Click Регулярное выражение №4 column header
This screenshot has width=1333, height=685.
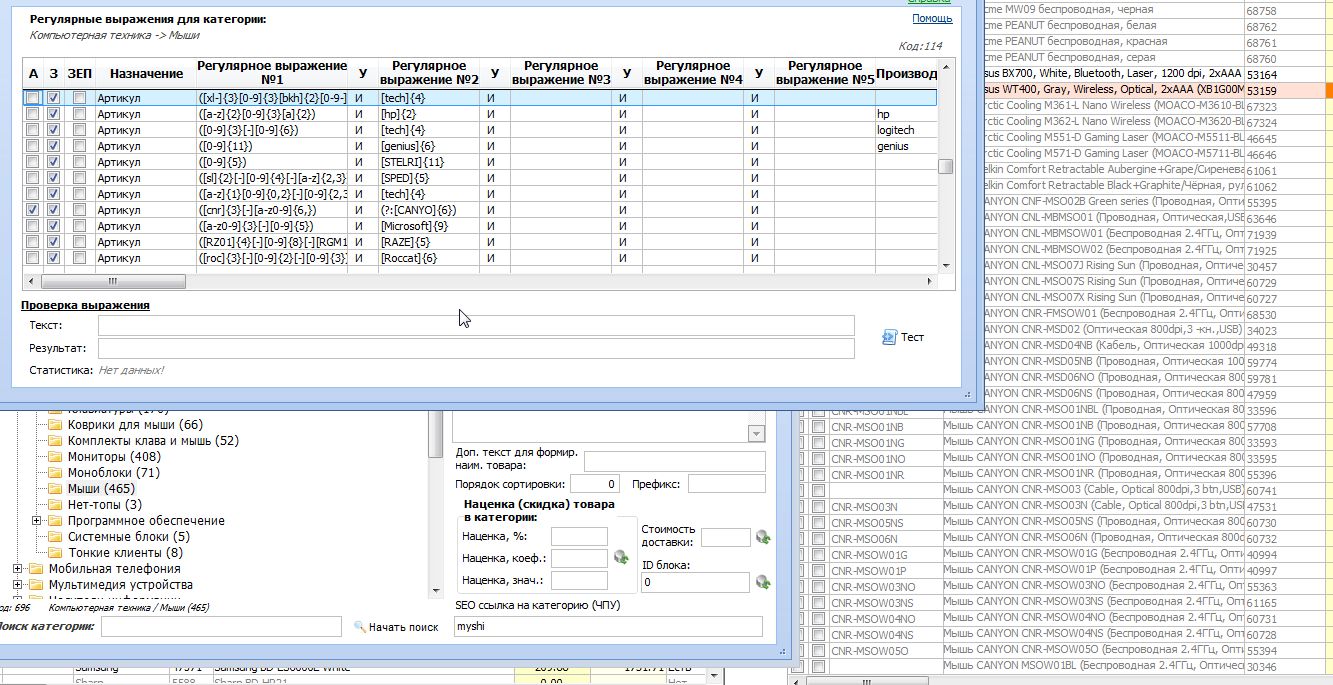tap(693, 74)
